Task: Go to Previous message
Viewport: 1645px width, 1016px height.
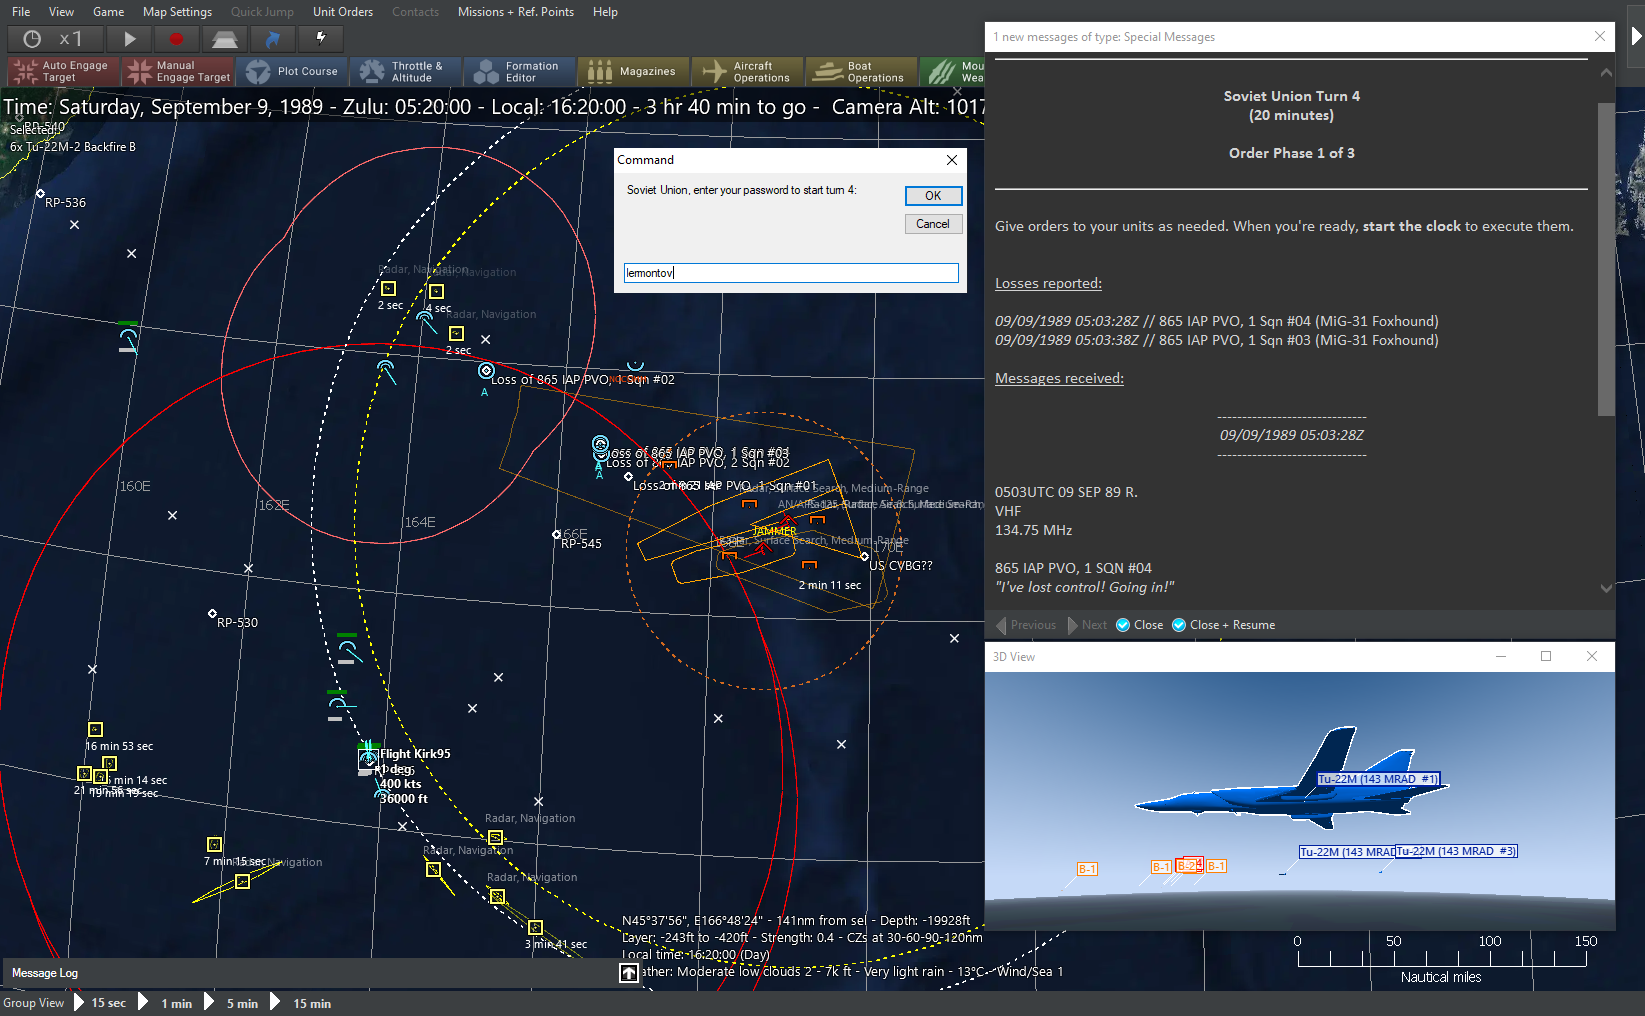Action: pyautogui.click(x=1027, y=625)
